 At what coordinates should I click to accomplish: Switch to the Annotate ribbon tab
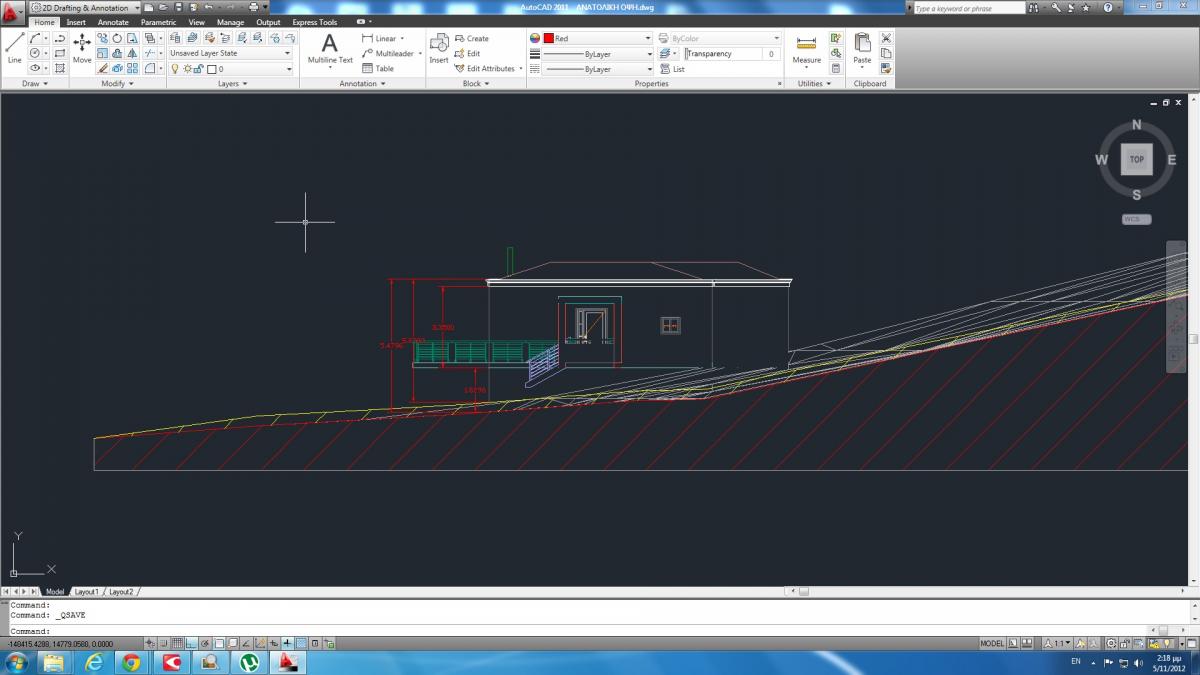tap(112, 22)
